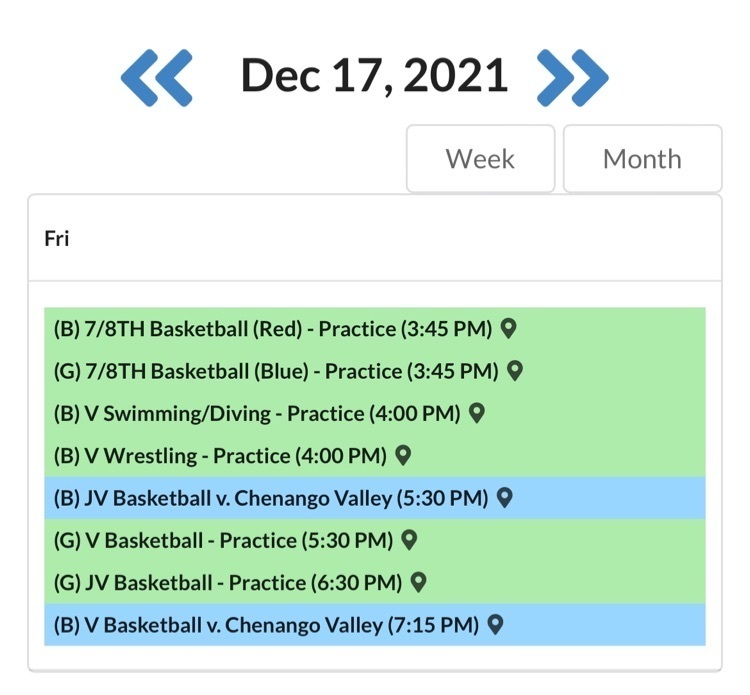Open Girls 7/8TH Basketball (Blue) practice event

point(276,371)
